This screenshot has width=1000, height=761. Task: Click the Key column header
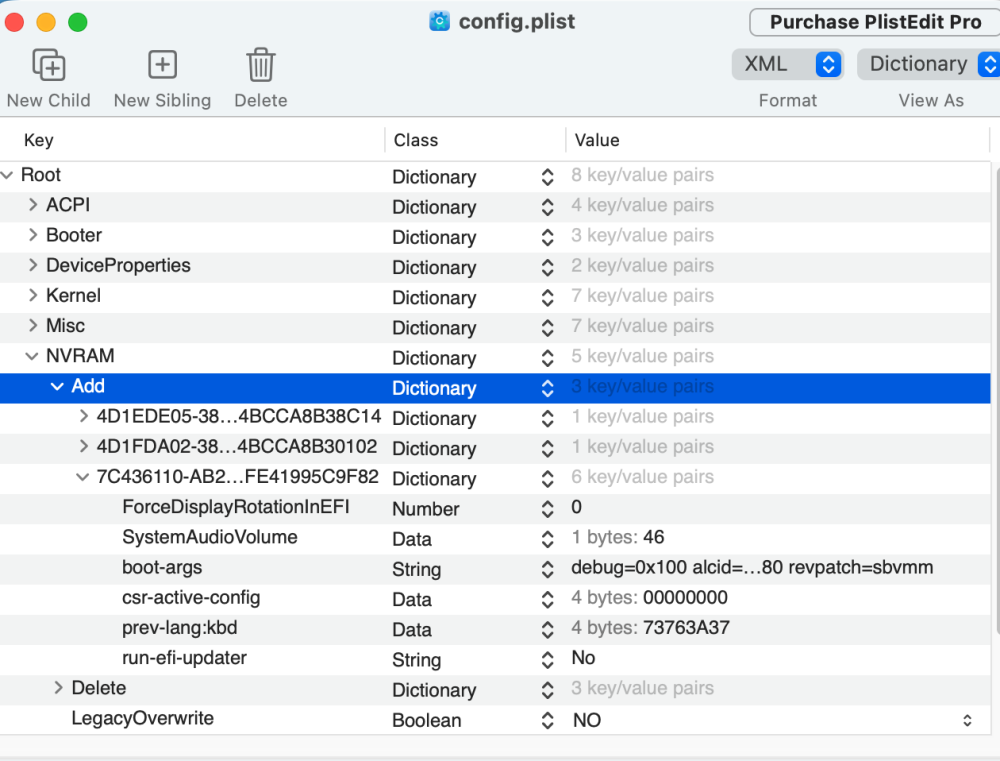point(38,140)
